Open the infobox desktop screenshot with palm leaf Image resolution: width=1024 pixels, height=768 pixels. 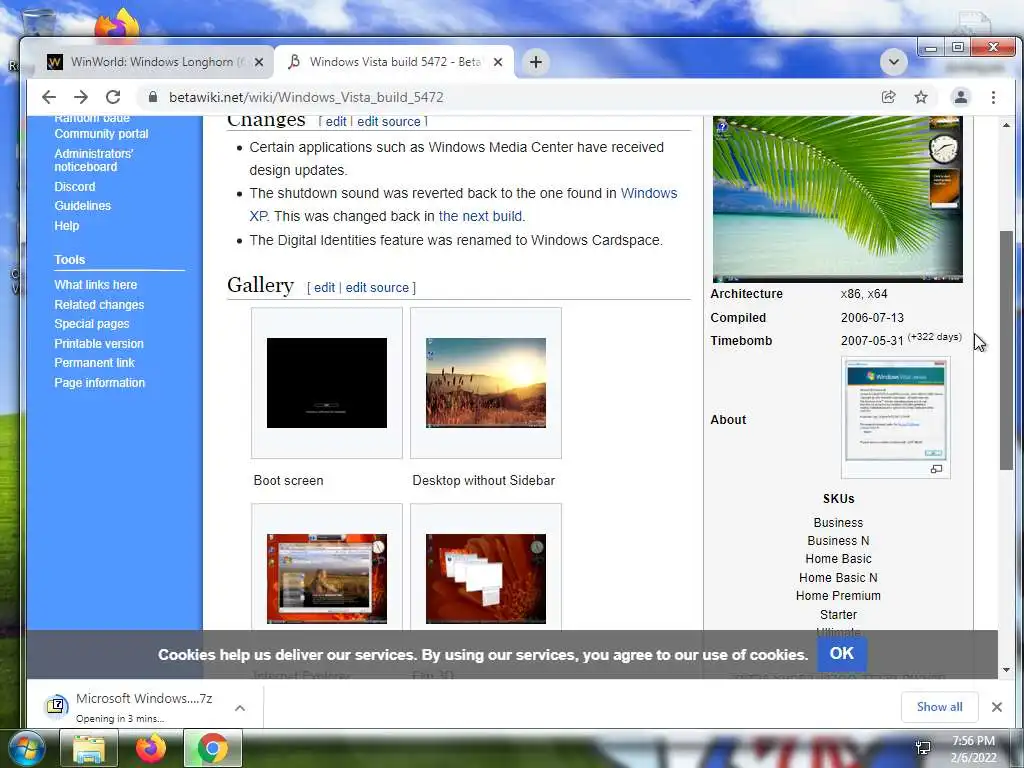pyautogui.click(x=838, y=199)
